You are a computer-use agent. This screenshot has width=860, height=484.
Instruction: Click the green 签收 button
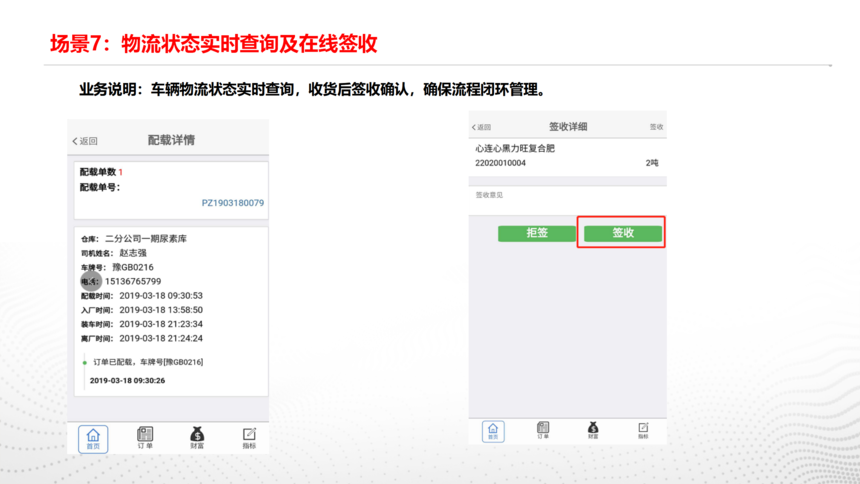point(623,233)
